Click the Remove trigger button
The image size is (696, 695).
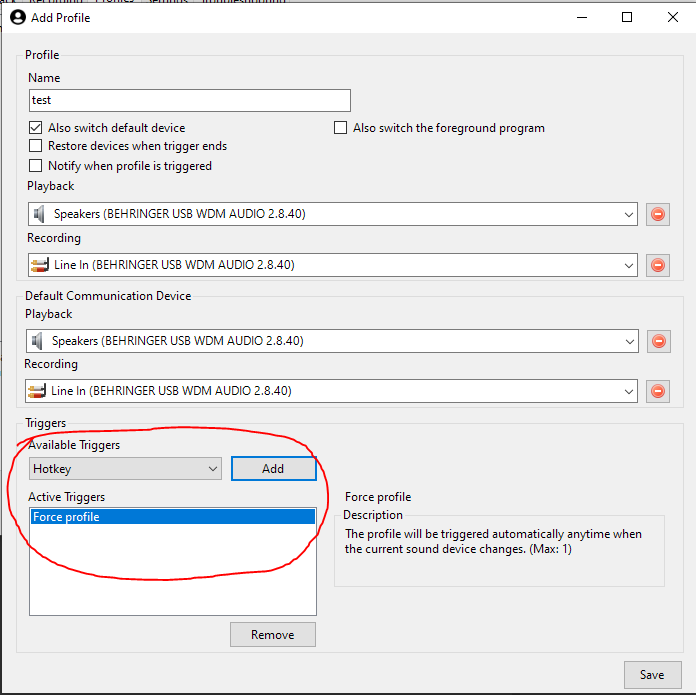[x=273, y=635]
